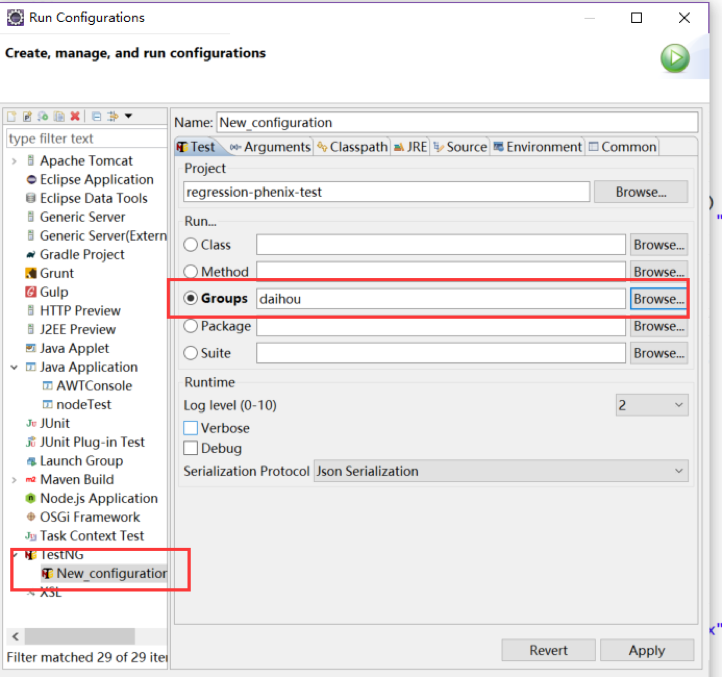
Task: Click the green Run icon at top right
Action: click(x=675, y=58)
